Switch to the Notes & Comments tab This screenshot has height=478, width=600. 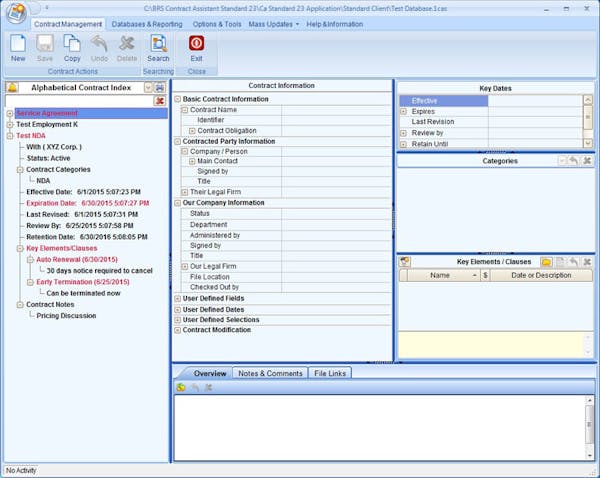tap(270, 373)
